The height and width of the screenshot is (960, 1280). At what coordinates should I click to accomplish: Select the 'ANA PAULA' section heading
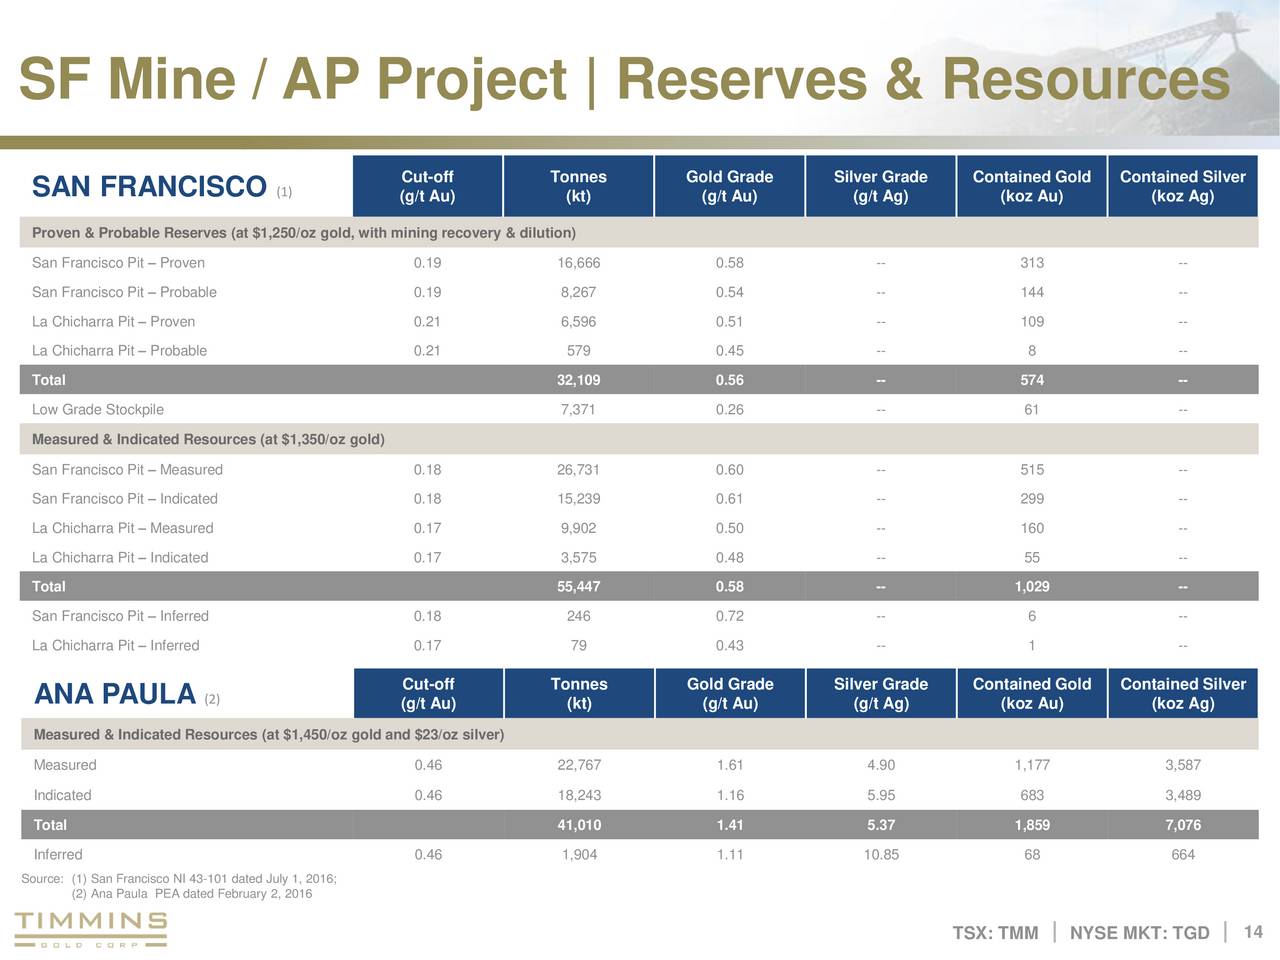tap(115, 694)
